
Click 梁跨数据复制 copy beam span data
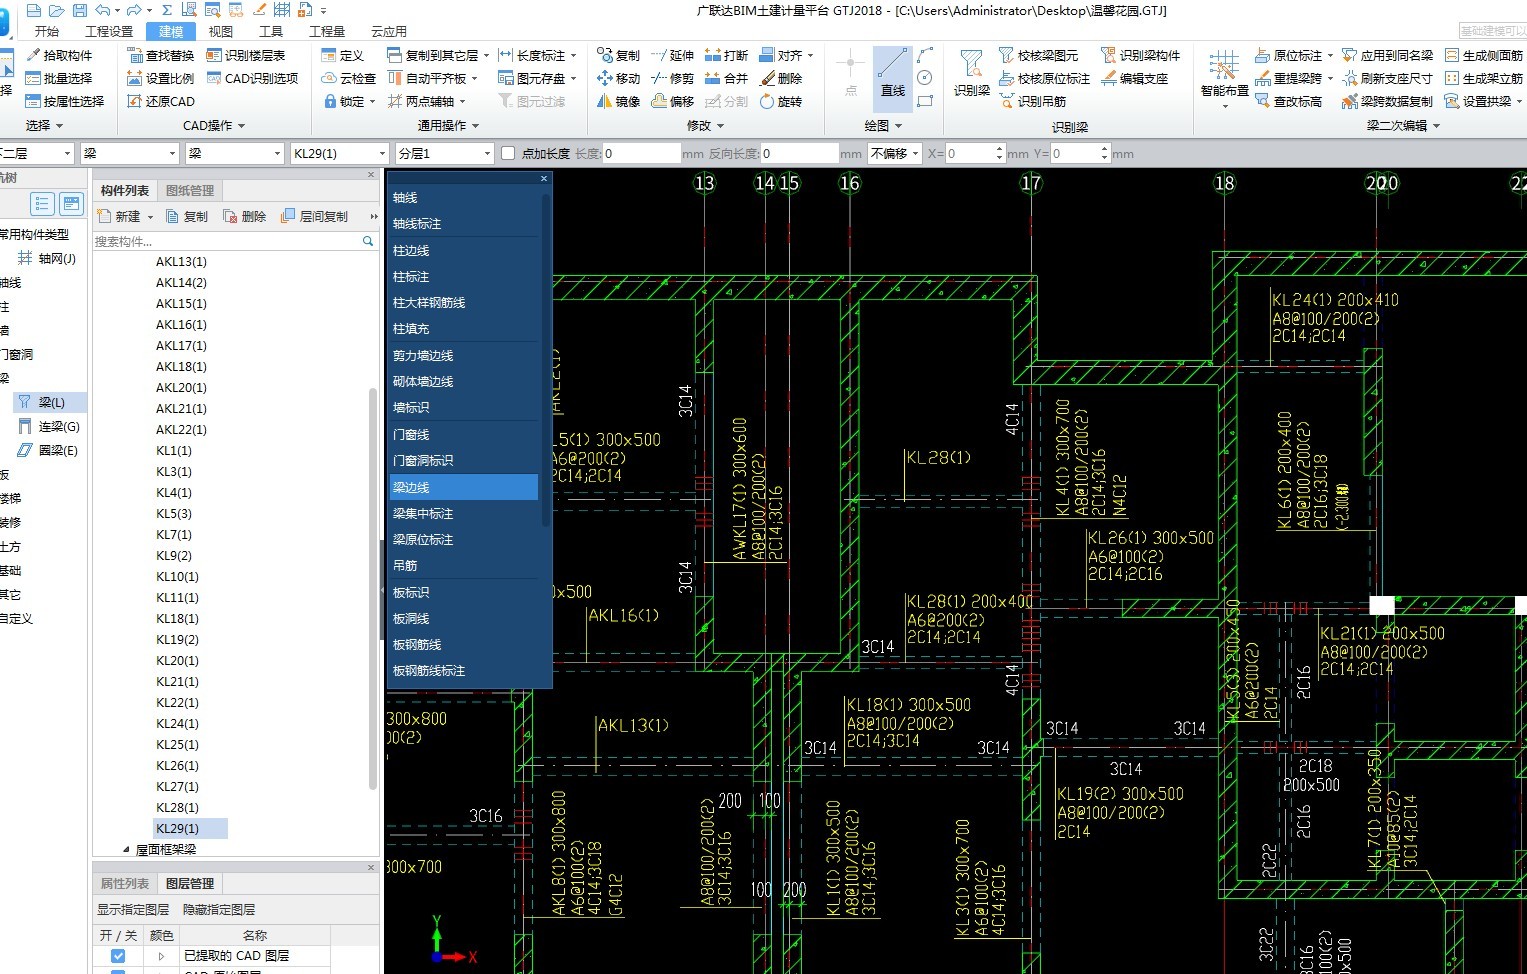pyautogui.click(x=1387, y=101)
